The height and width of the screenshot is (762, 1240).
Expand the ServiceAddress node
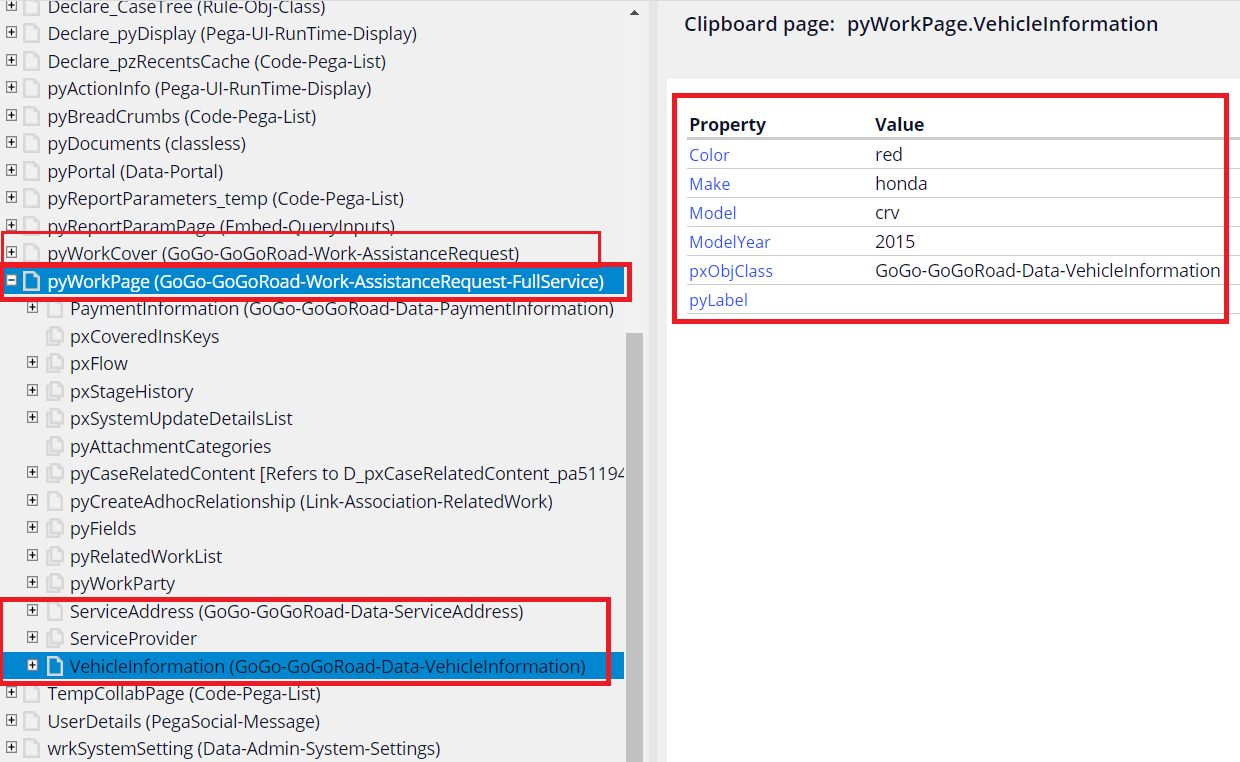pos(32,610)
